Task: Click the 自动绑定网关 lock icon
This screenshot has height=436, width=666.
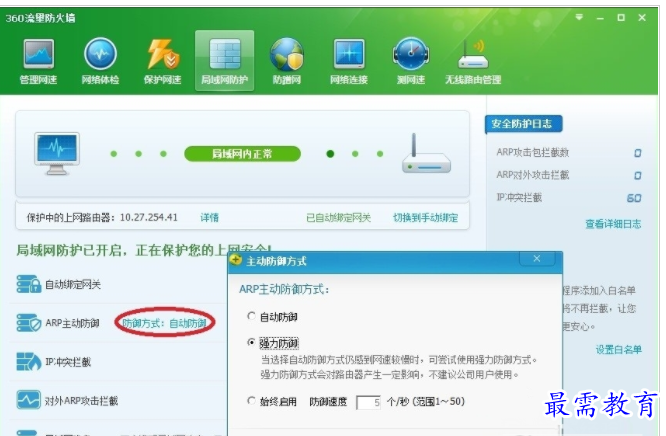Action: [x=28, y=284]
